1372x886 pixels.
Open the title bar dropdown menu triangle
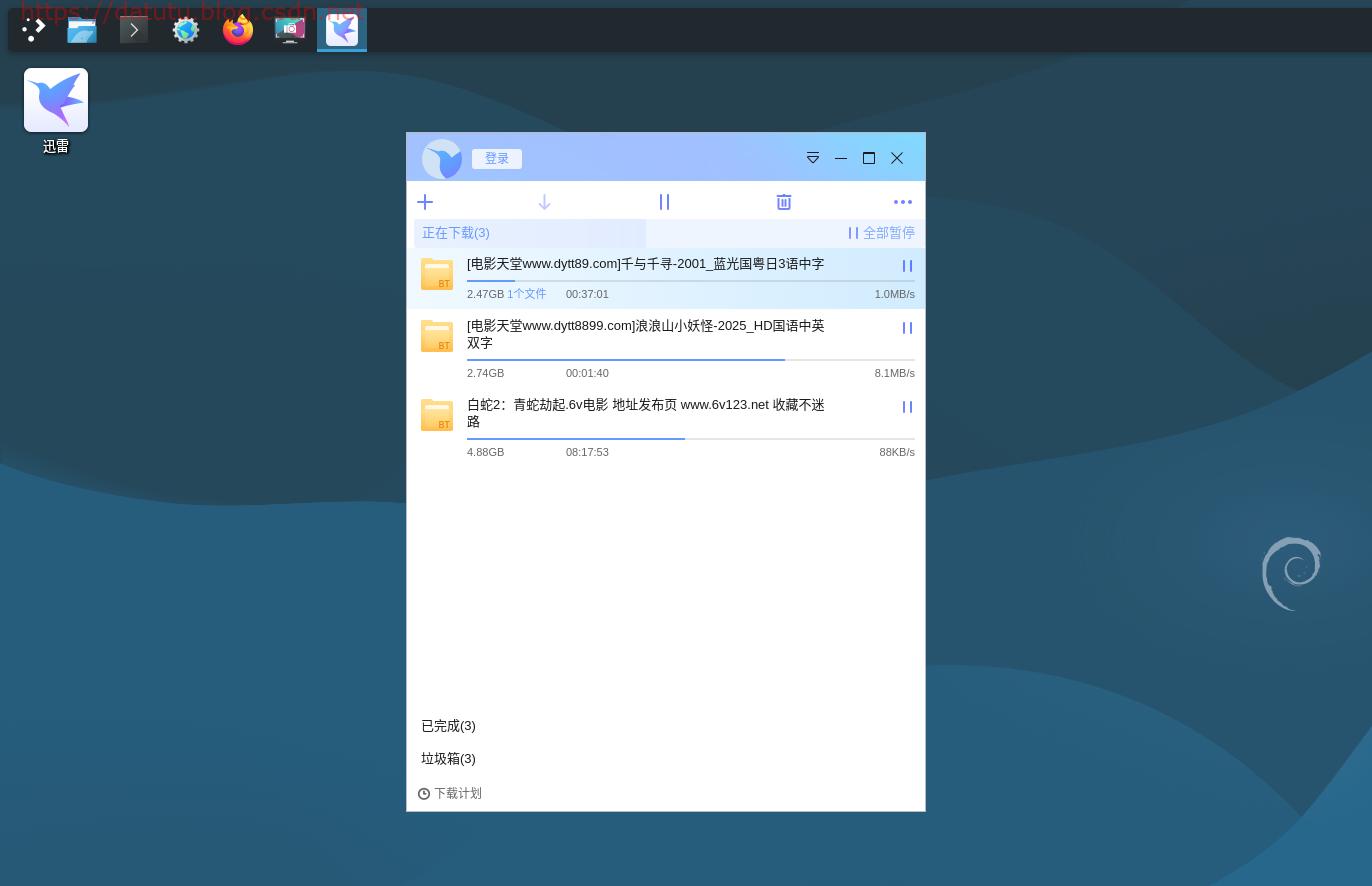point(813,158)
